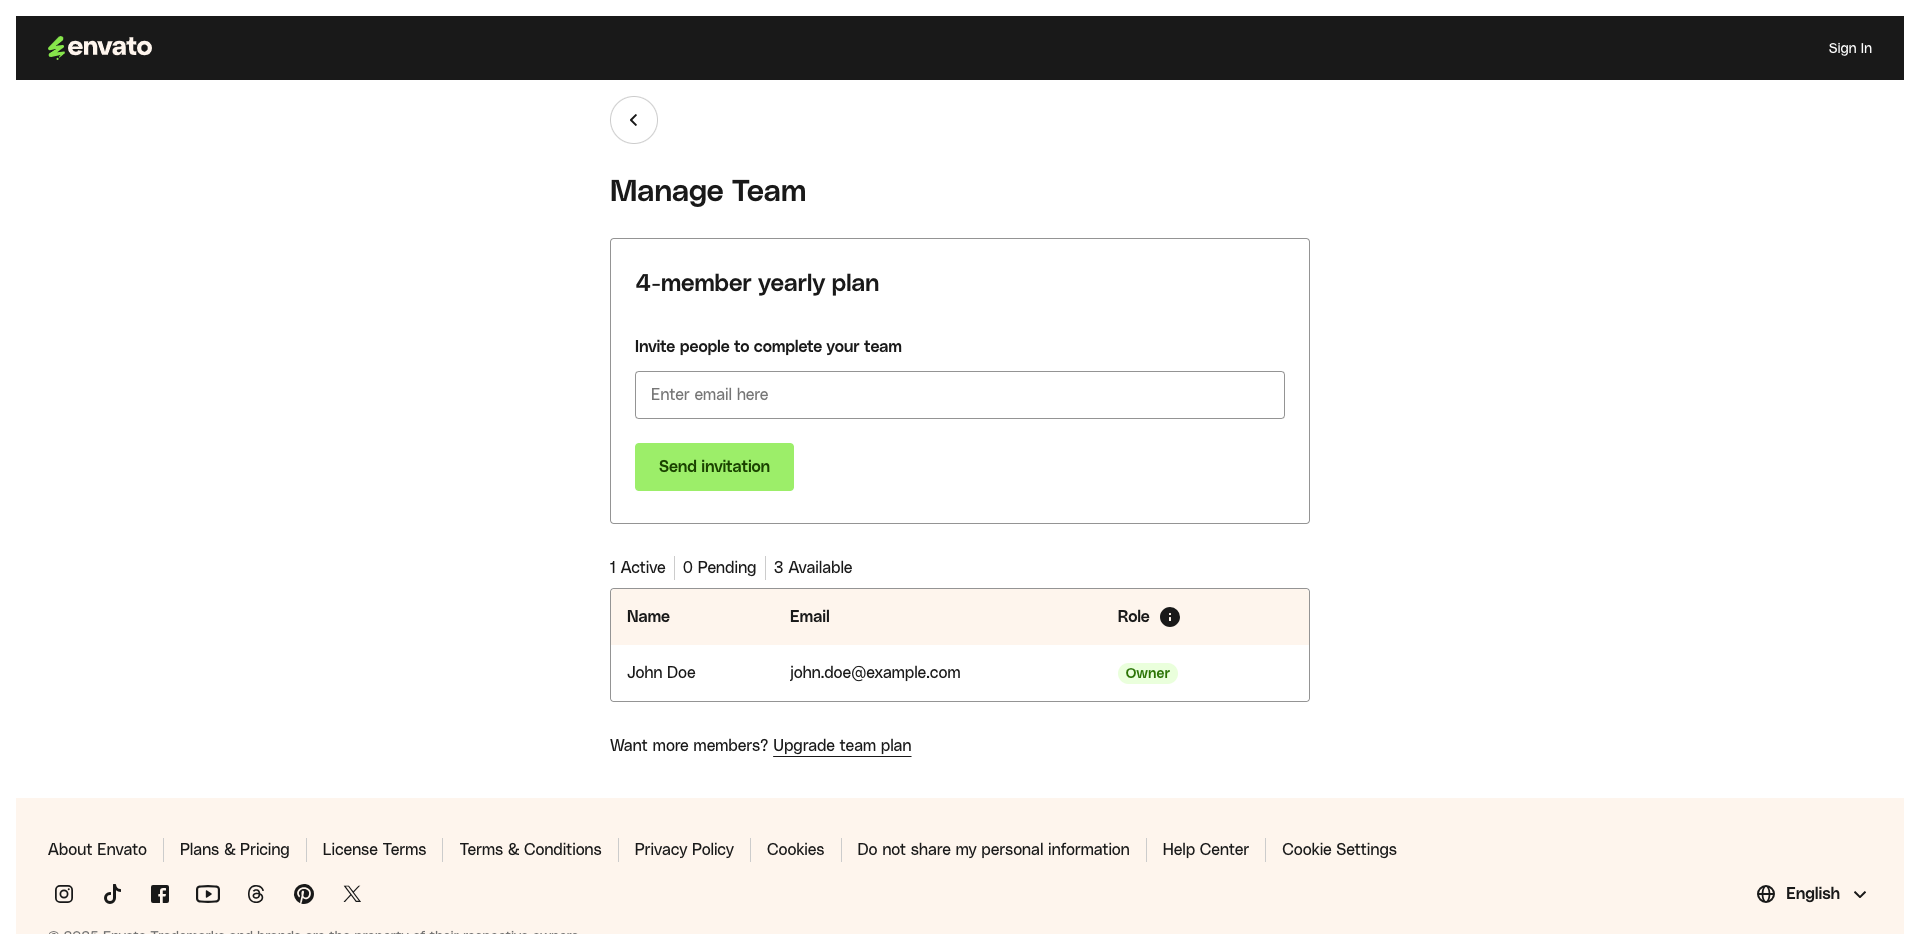Open License Terms in the footer
The image size is (1920, 934).
pyautogui.click(x=374, y=849)
